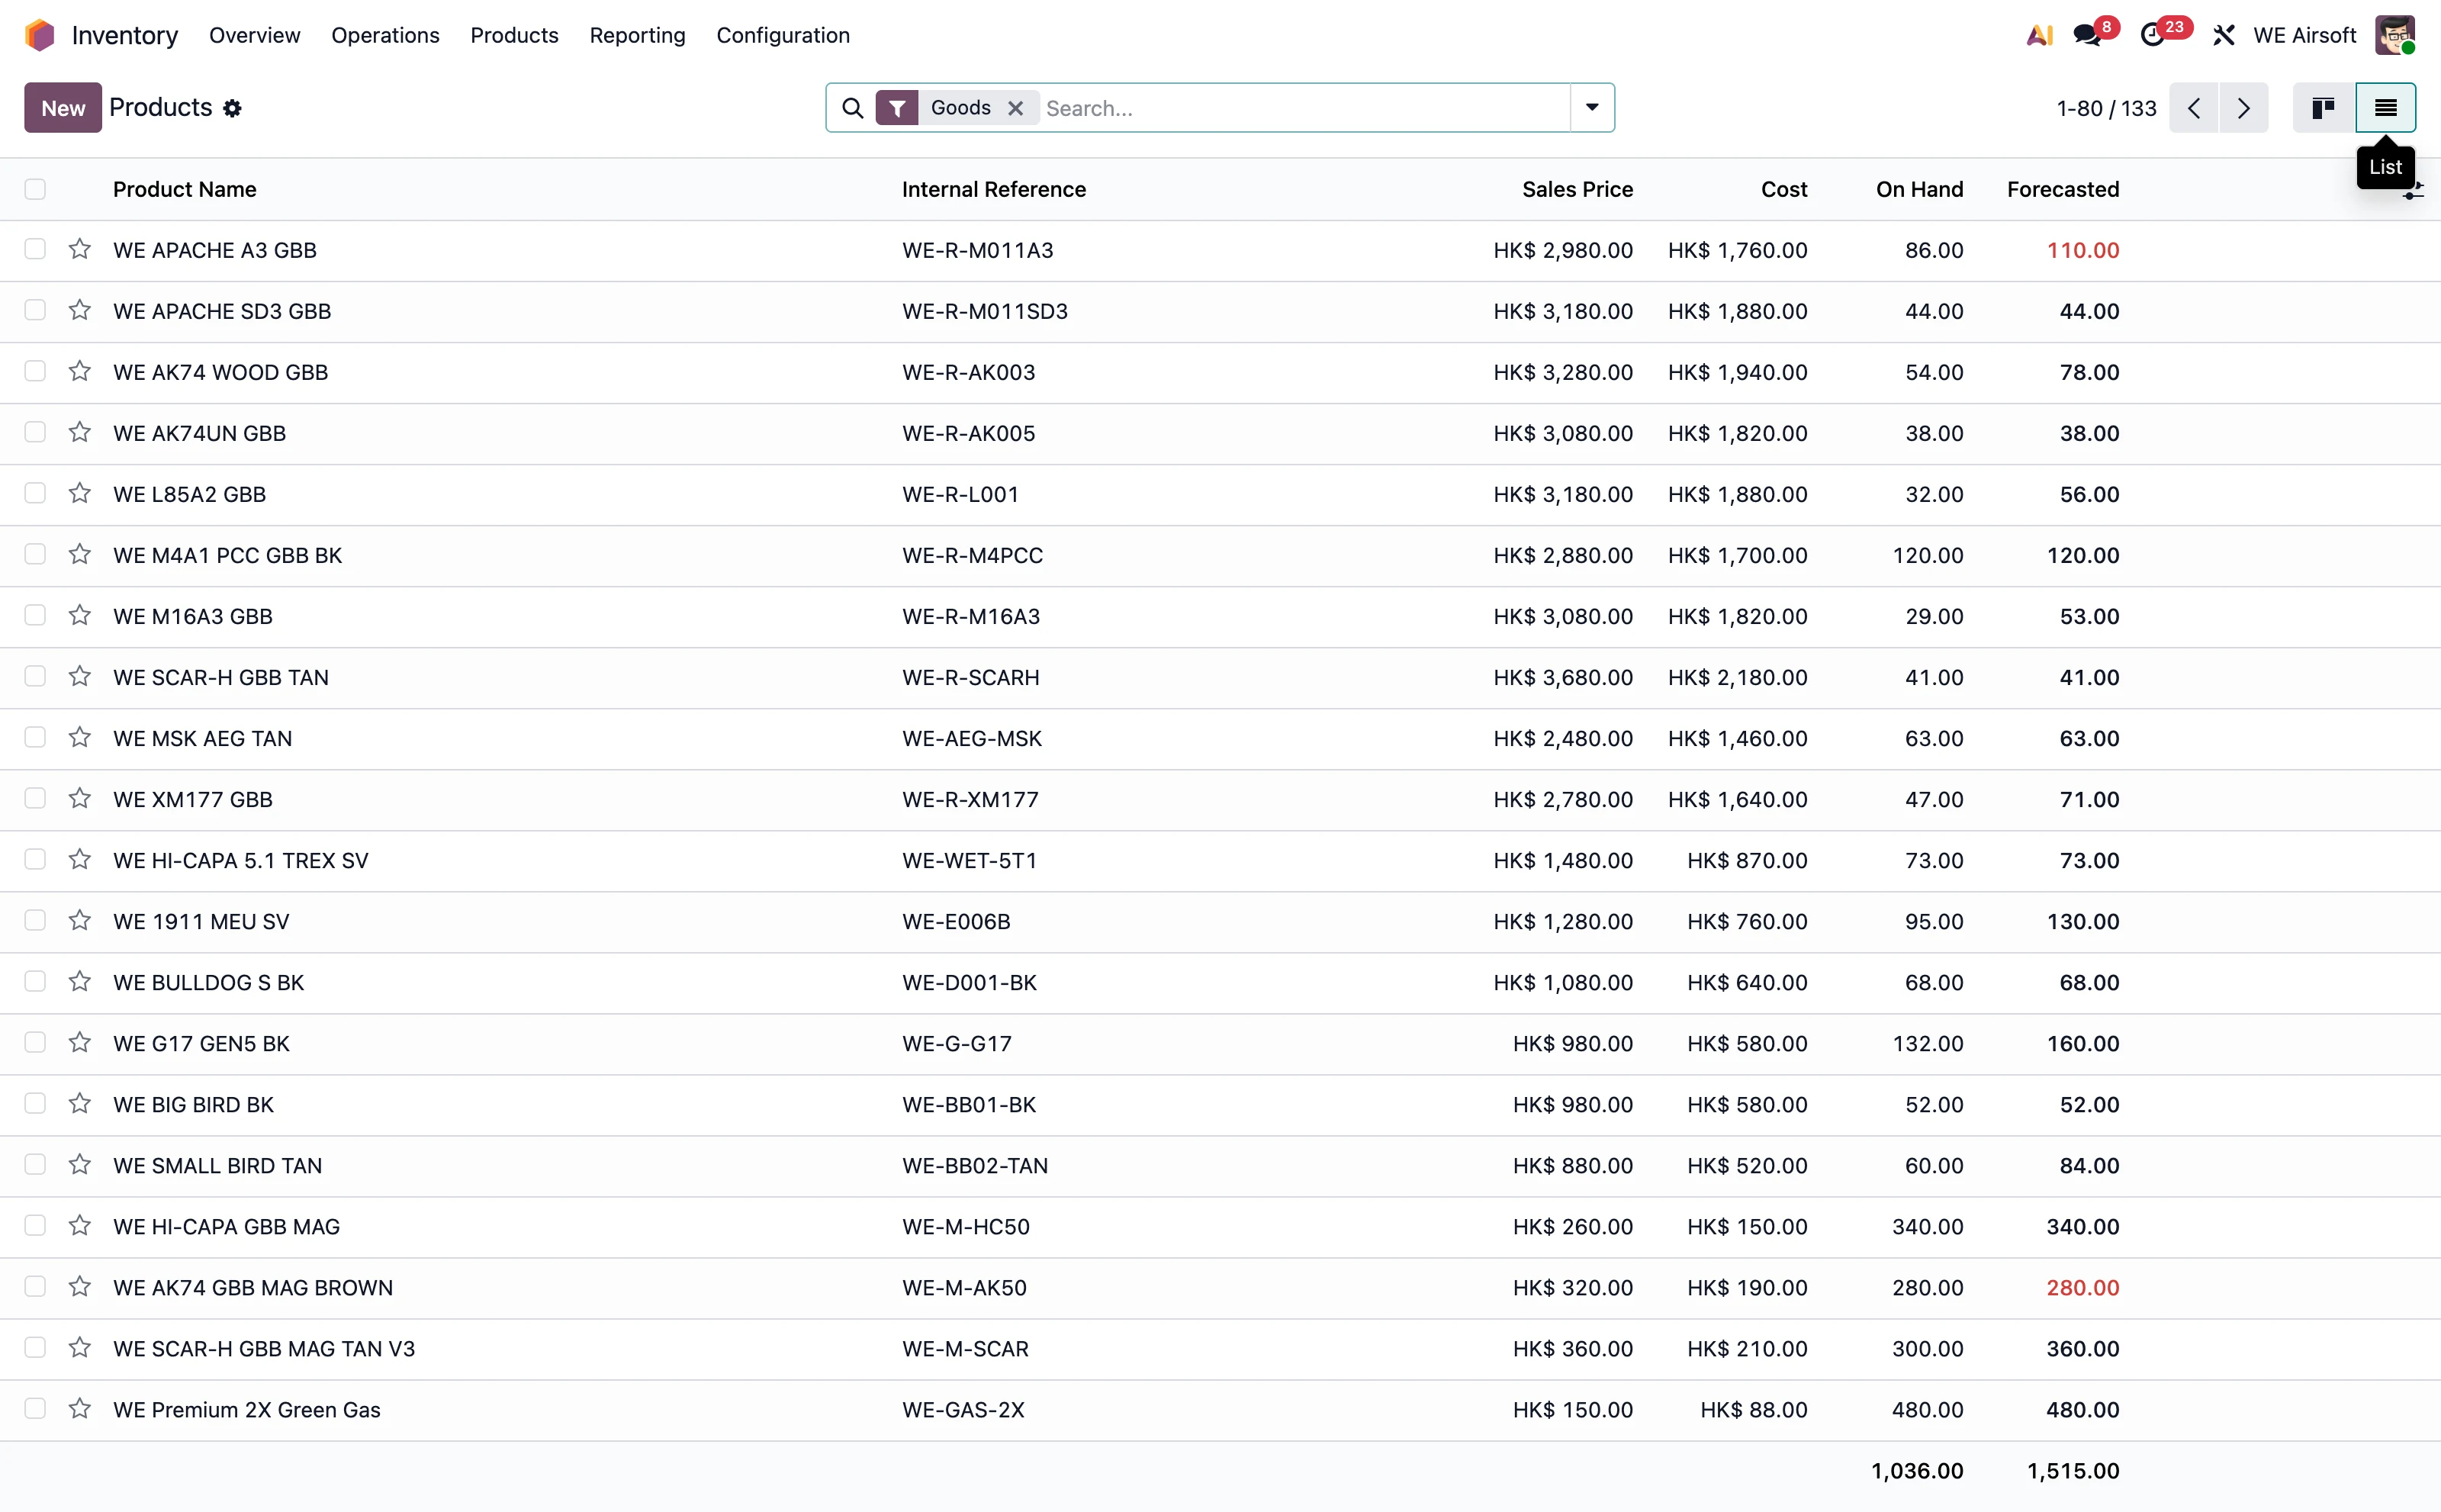Open the Inventory app home icon
The width and height of the screenshot is (2441, 1512).
coord(40,35)
